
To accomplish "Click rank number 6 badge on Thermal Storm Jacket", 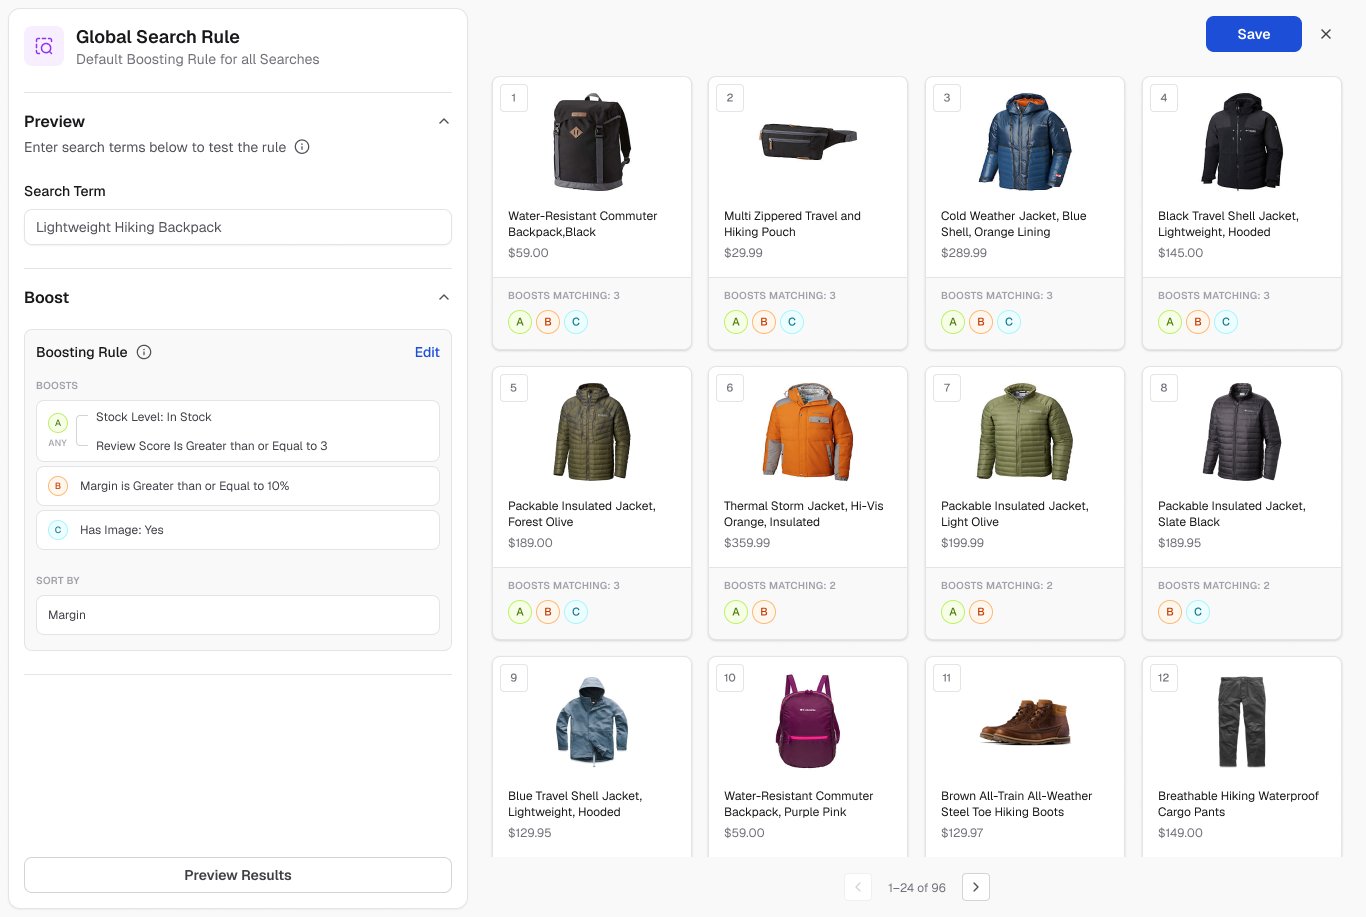I will pos(730,388).
